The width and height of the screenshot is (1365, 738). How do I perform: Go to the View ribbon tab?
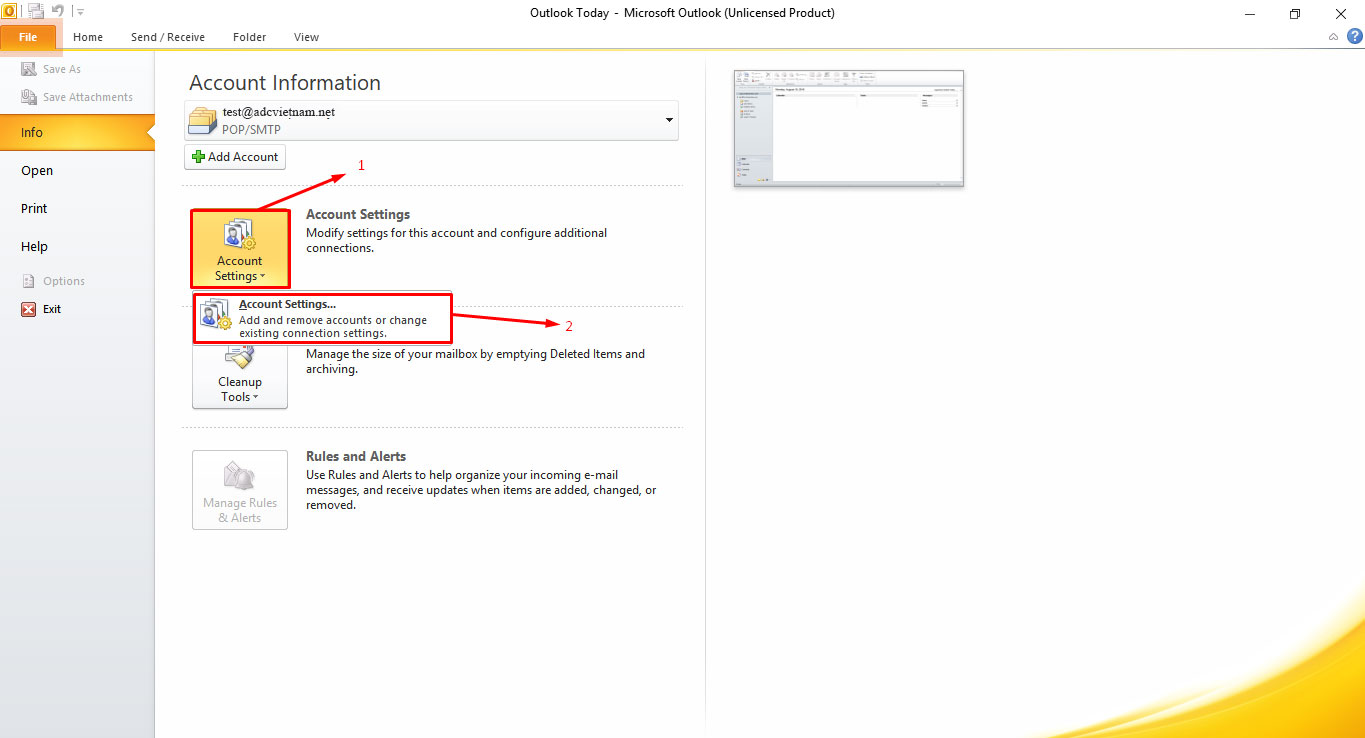307,37
